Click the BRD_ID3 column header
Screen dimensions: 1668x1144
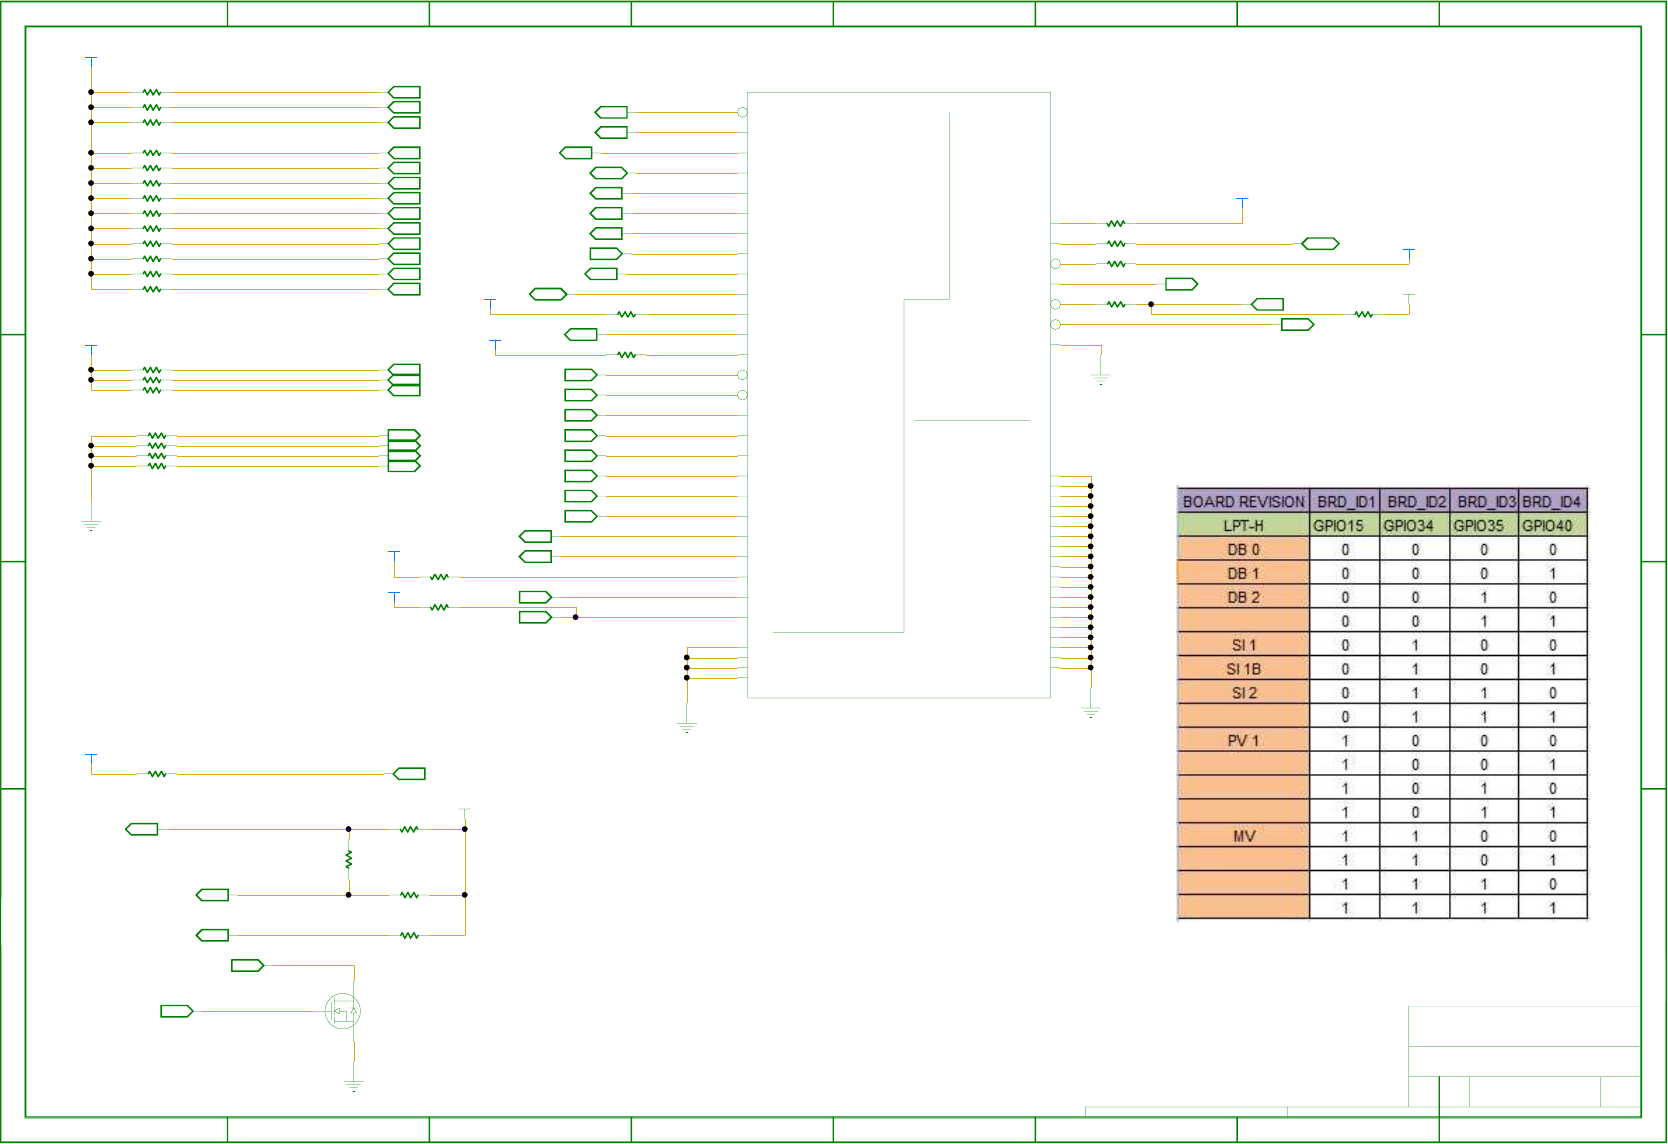point(1485,501)
